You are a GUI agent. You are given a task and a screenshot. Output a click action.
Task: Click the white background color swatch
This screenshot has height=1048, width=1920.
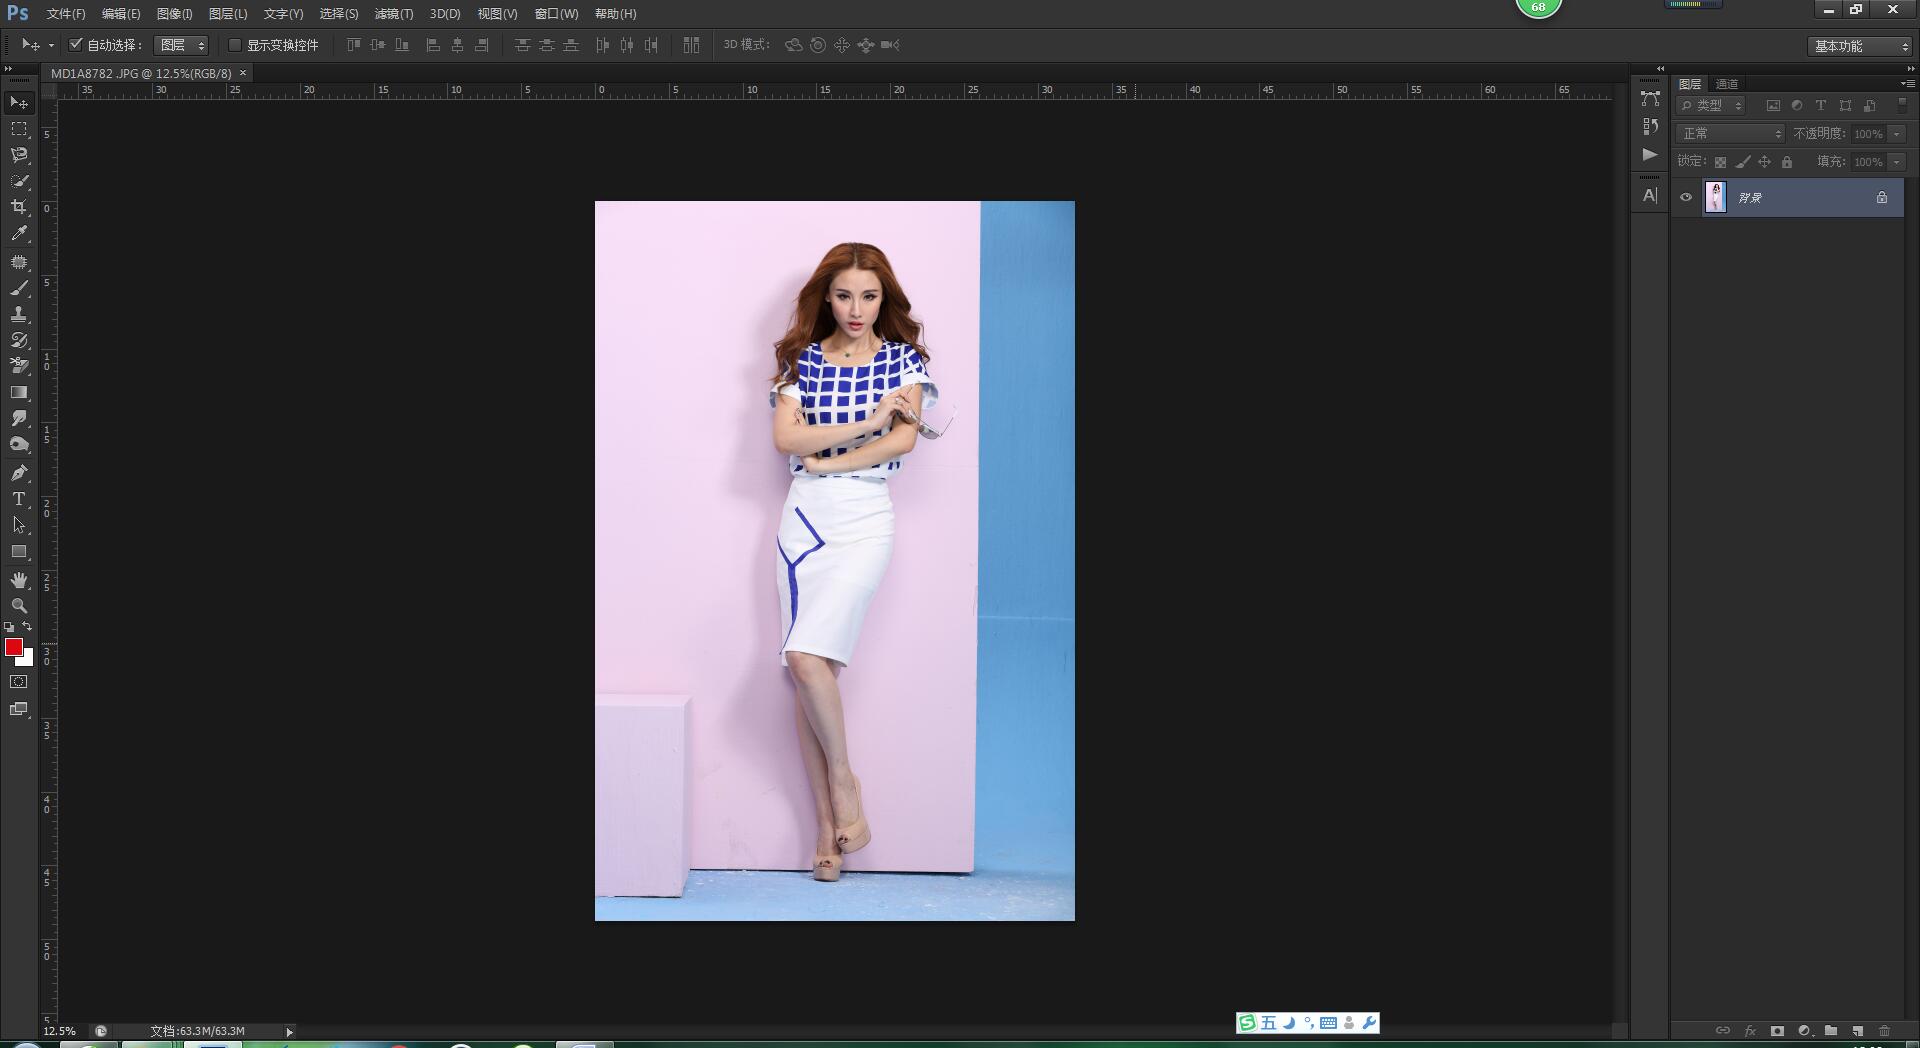click(x=27, y=659)
